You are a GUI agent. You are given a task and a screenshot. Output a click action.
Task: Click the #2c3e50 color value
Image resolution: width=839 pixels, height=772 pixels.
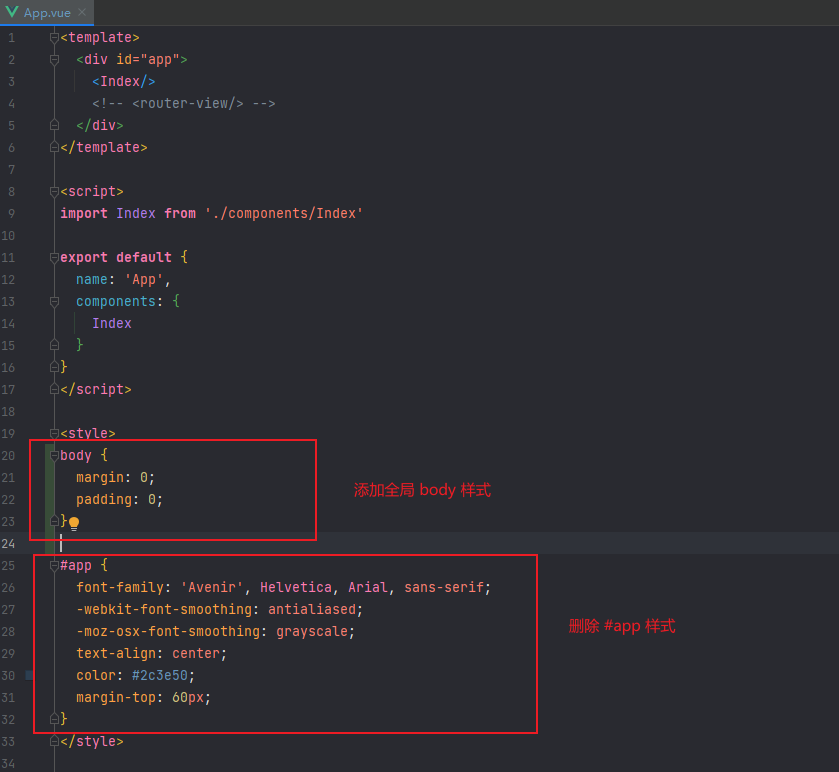coord(160,676)
